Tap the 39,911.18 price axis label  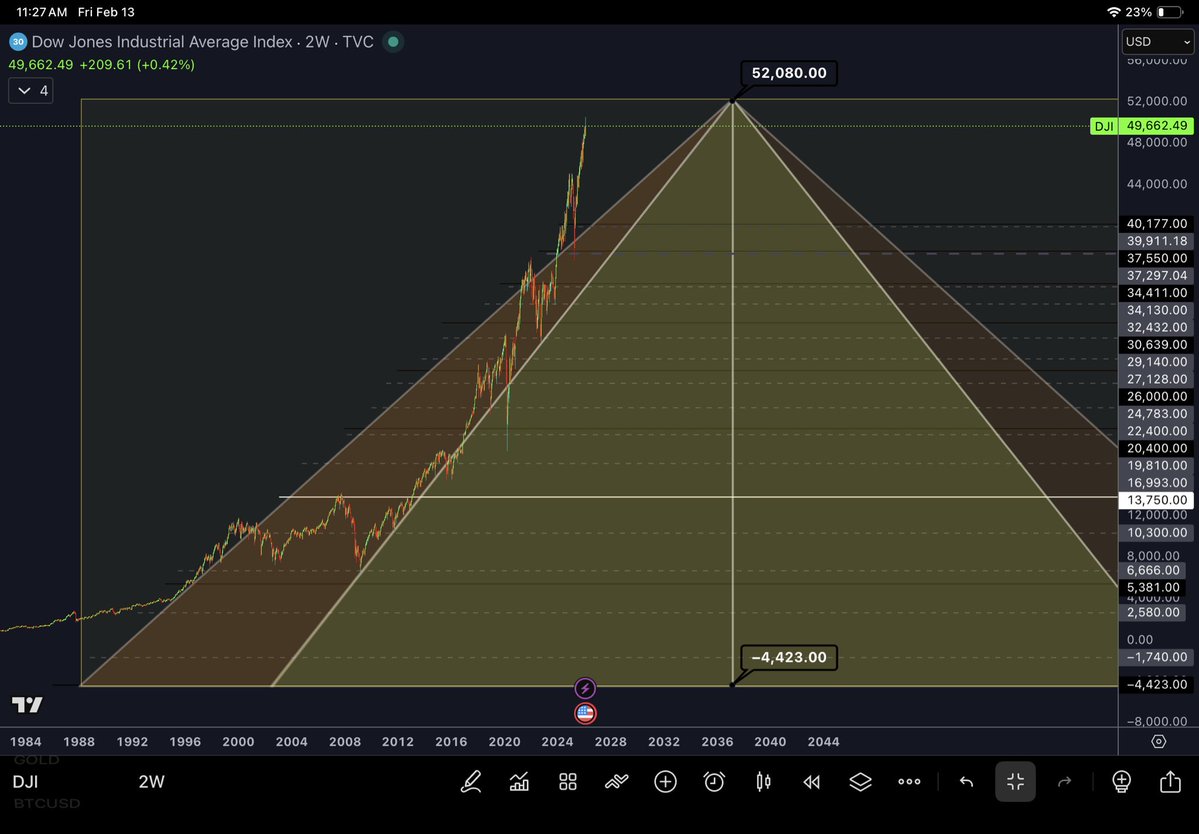coord(1156,241)
